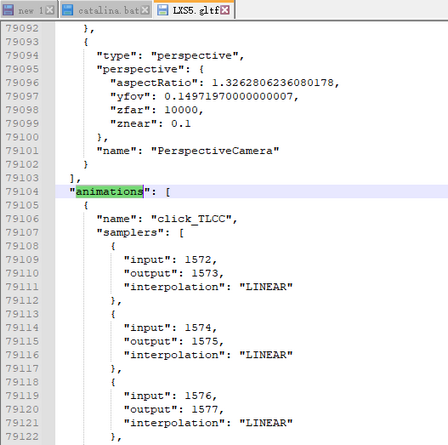Select the LXS5.gltf tab label
This screenshot has height=445, width=448.
(x=196, y=11)
